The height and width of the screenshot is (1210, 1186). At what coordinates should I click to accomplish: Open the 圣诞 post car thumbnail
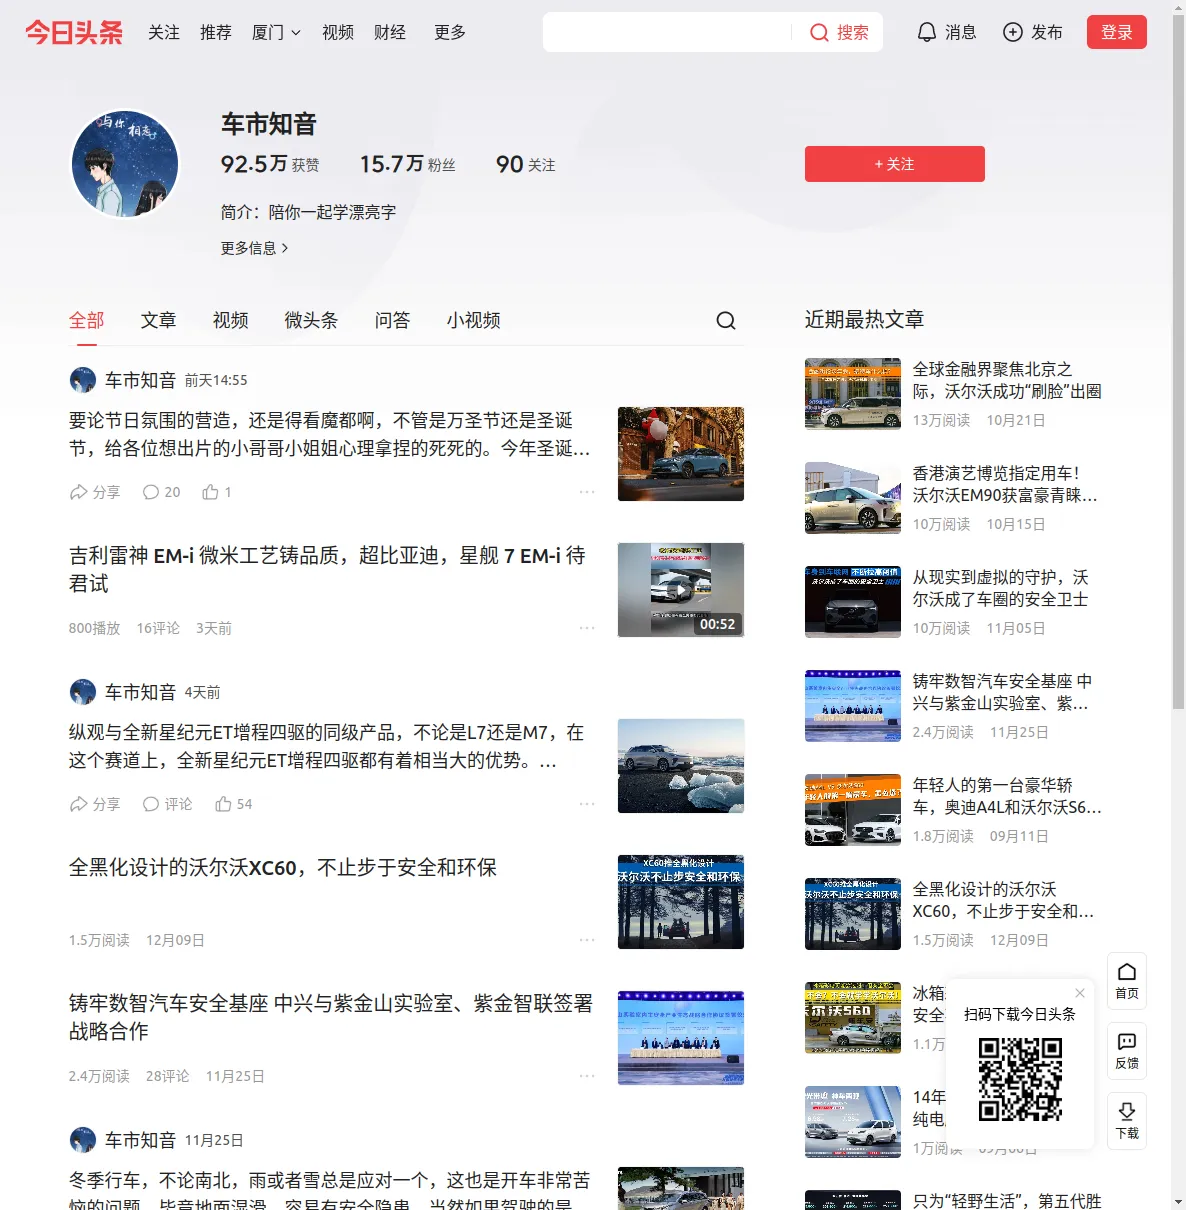click(x=681, y=454)
